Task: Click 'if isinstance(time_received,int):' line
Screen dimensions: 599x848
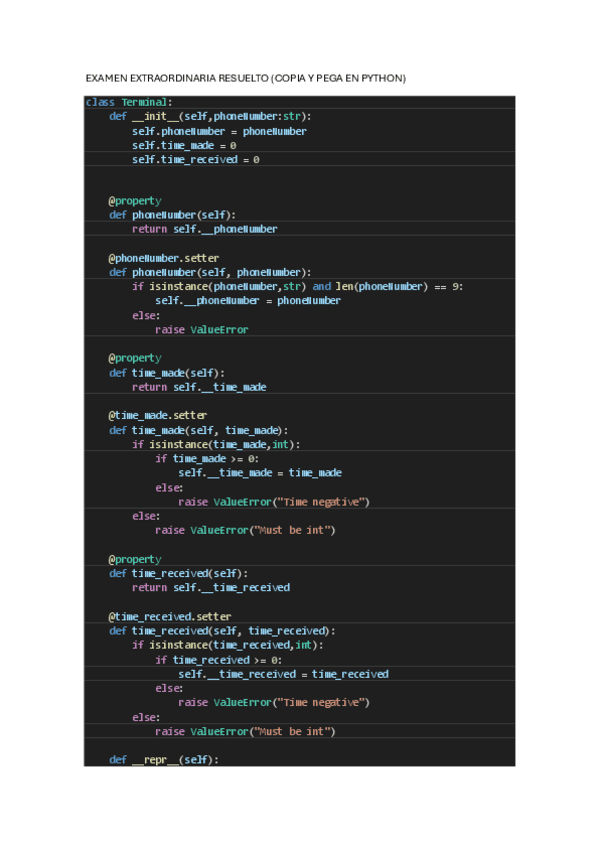Action: [228, 645]
